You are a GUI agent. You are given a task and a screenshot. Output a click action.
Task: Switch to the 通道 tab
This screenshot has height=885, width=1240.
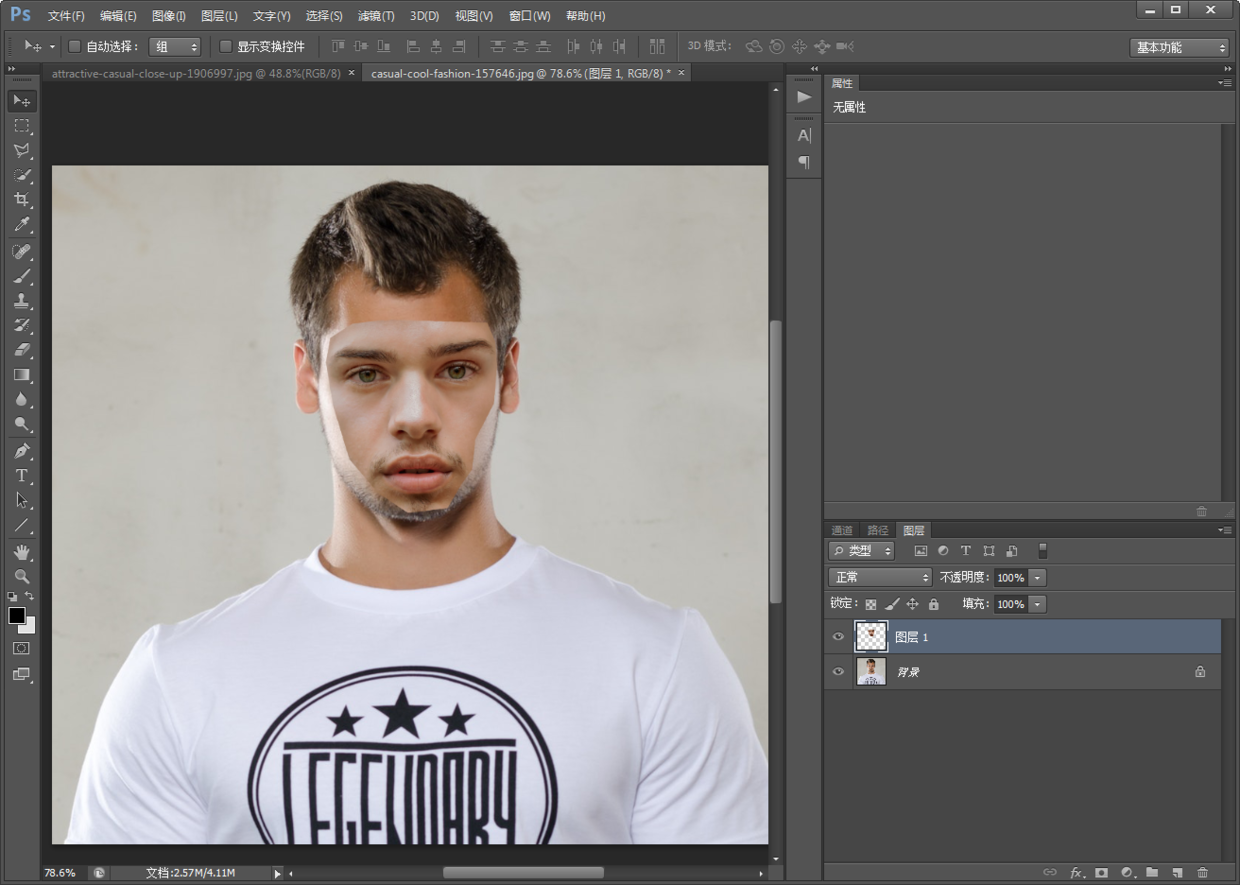tap(842, 531)
